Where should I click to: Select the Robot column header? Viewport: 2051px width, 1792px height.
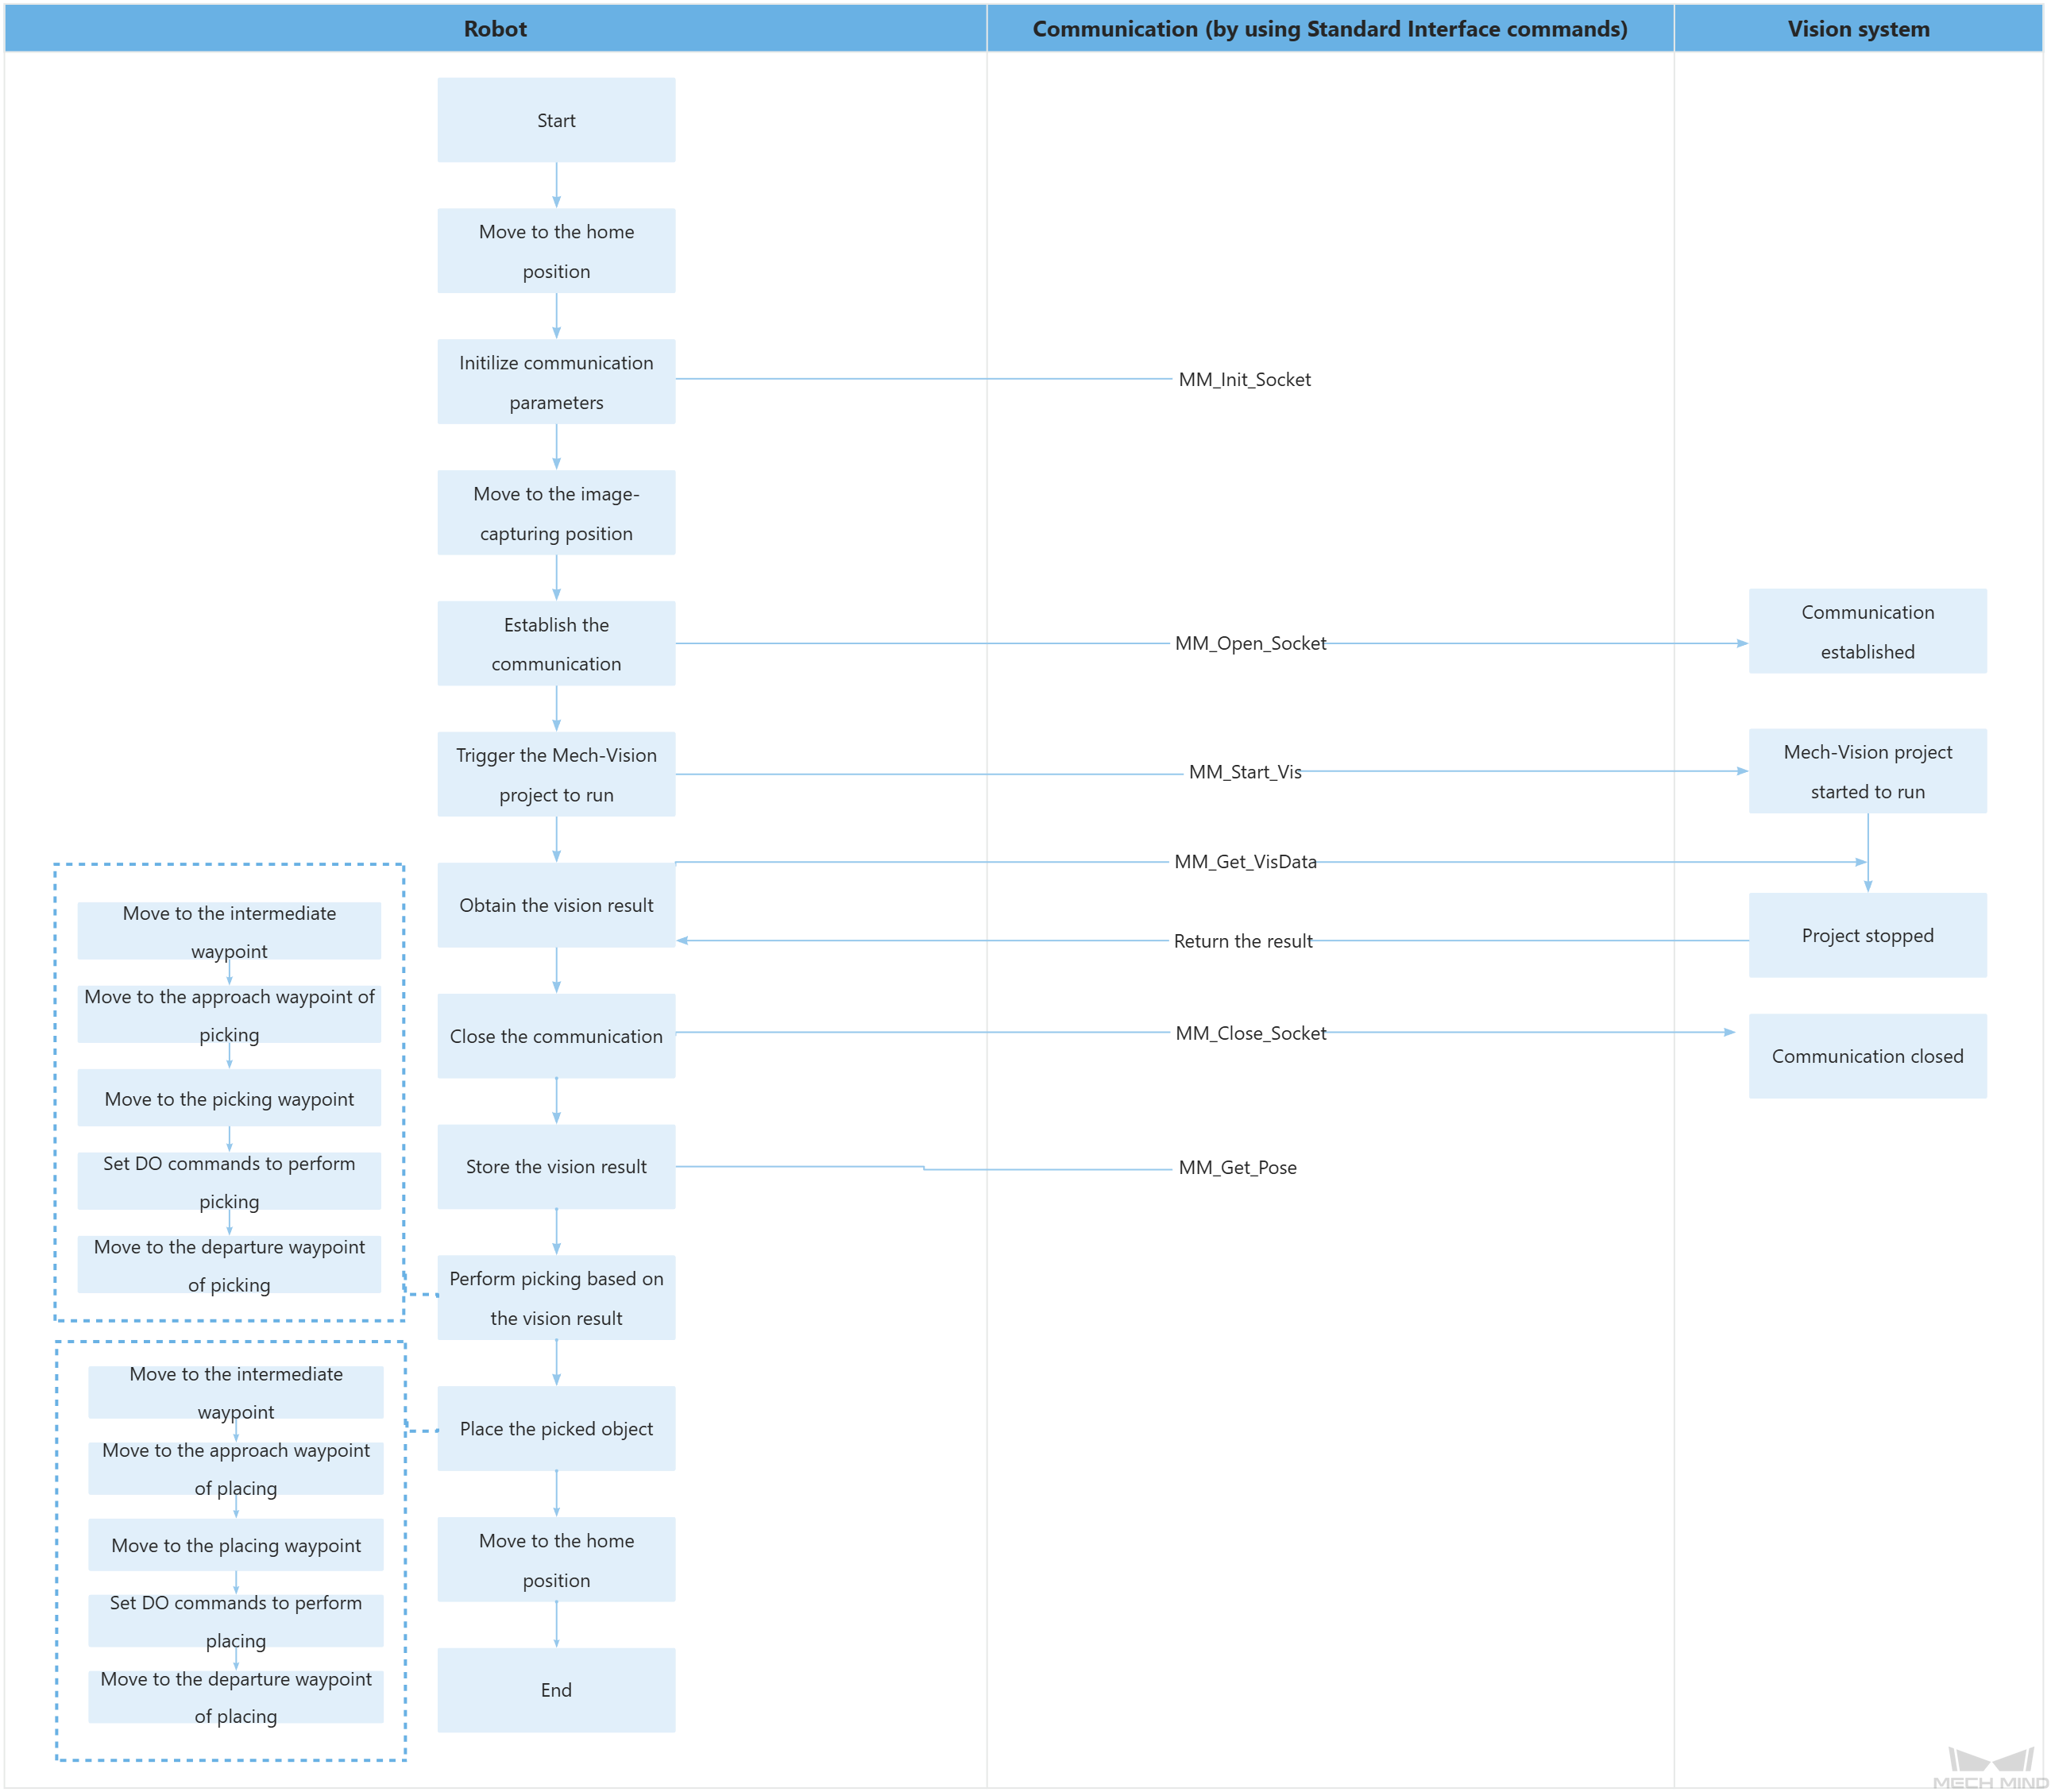coord(495,28)
